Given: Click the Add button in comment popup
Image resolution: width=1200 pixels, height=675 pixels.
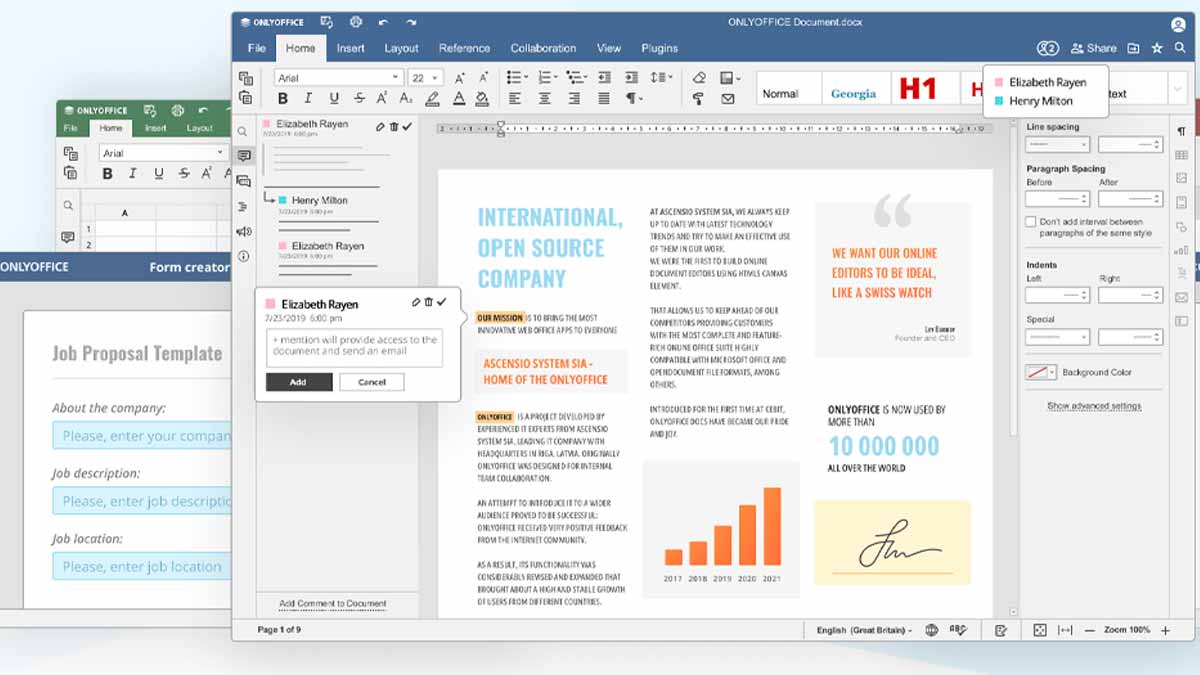Looking at the screenshot, I should click(298, 382).
